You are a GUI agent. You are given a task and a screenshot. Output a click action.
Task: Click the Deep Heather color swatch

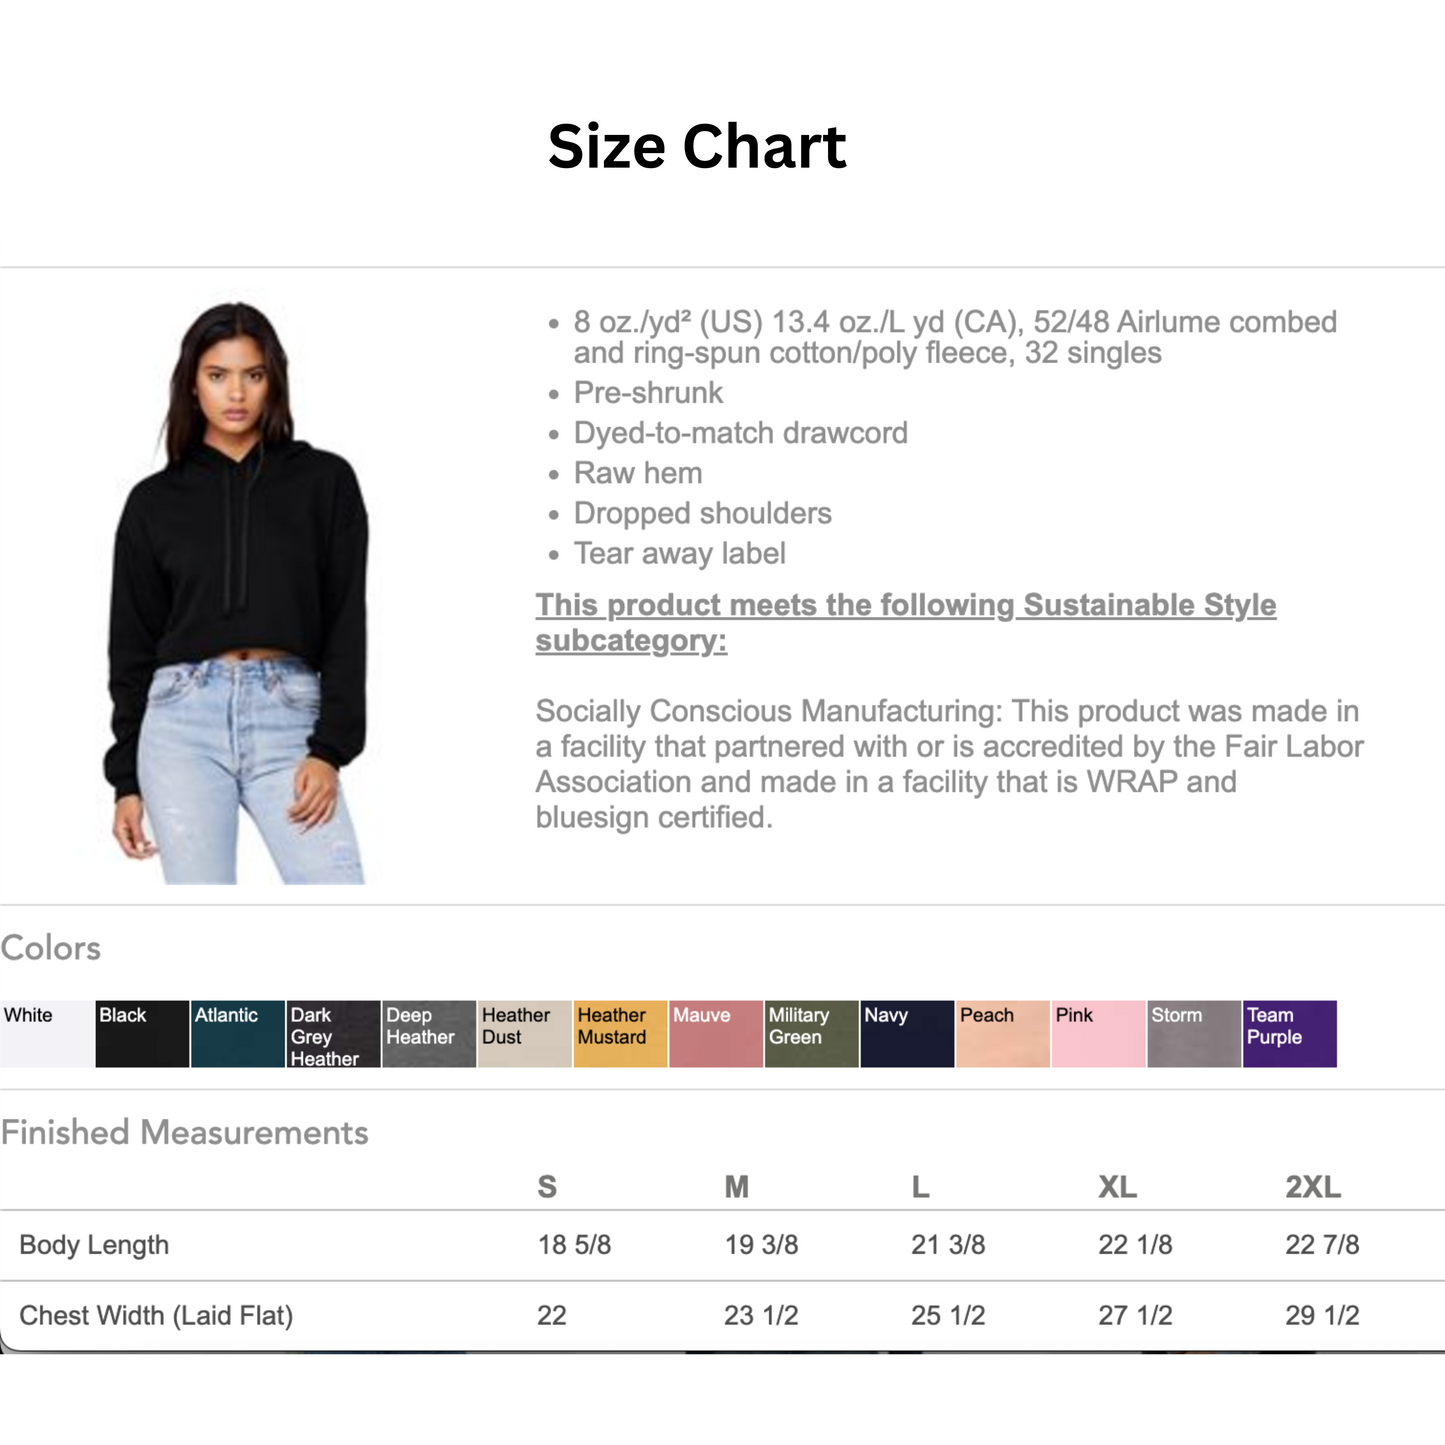(x=429, y=1033)
